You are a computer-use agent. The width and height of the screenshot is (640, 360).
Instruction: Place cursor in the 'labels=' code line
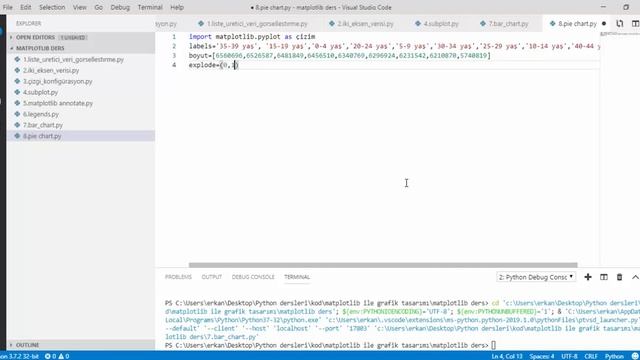coord(394,46)
